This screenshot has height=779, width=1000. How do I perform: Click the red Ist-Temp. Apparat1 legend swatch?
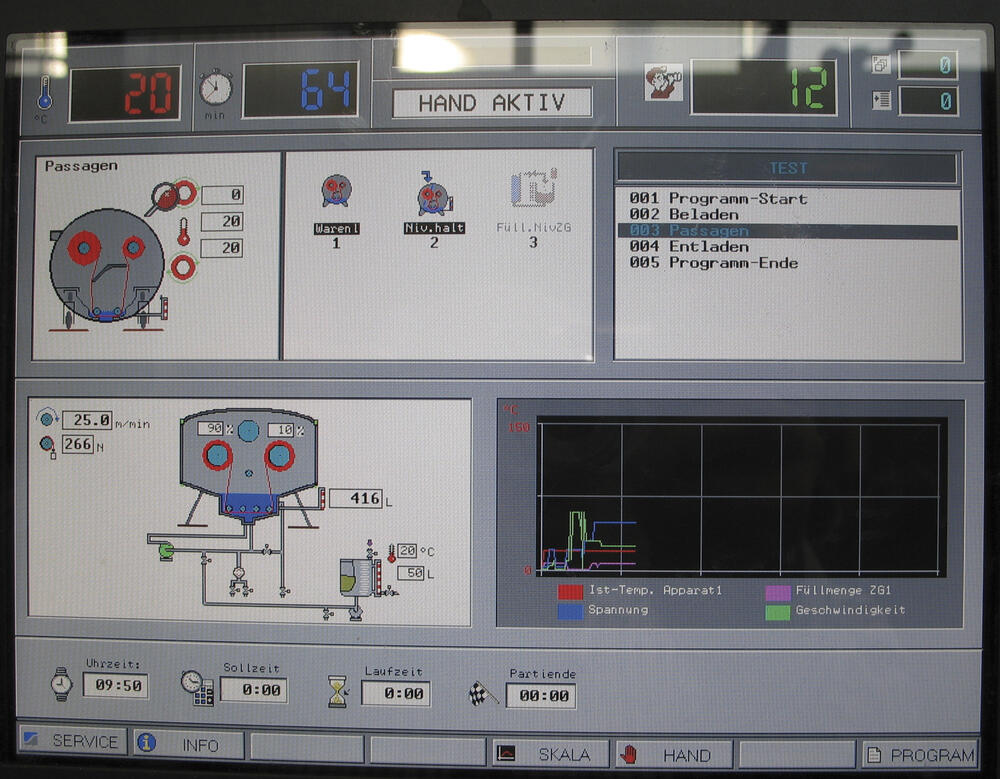tap(570, 591)
